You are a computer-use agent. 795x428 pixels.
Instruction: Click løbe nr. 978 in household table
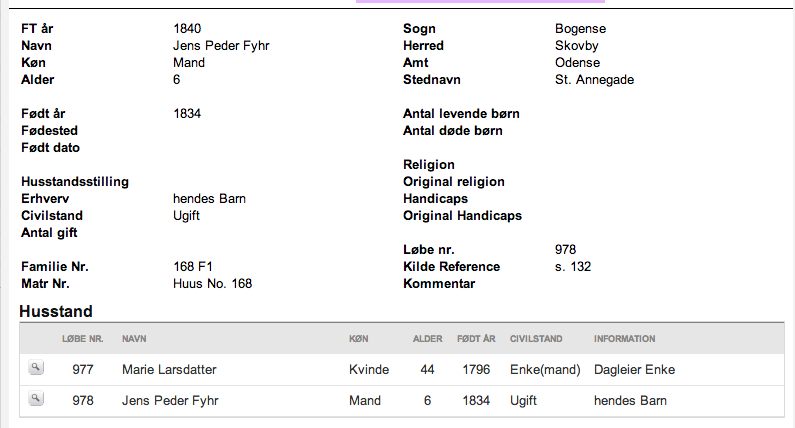click(x=83, y=401)
